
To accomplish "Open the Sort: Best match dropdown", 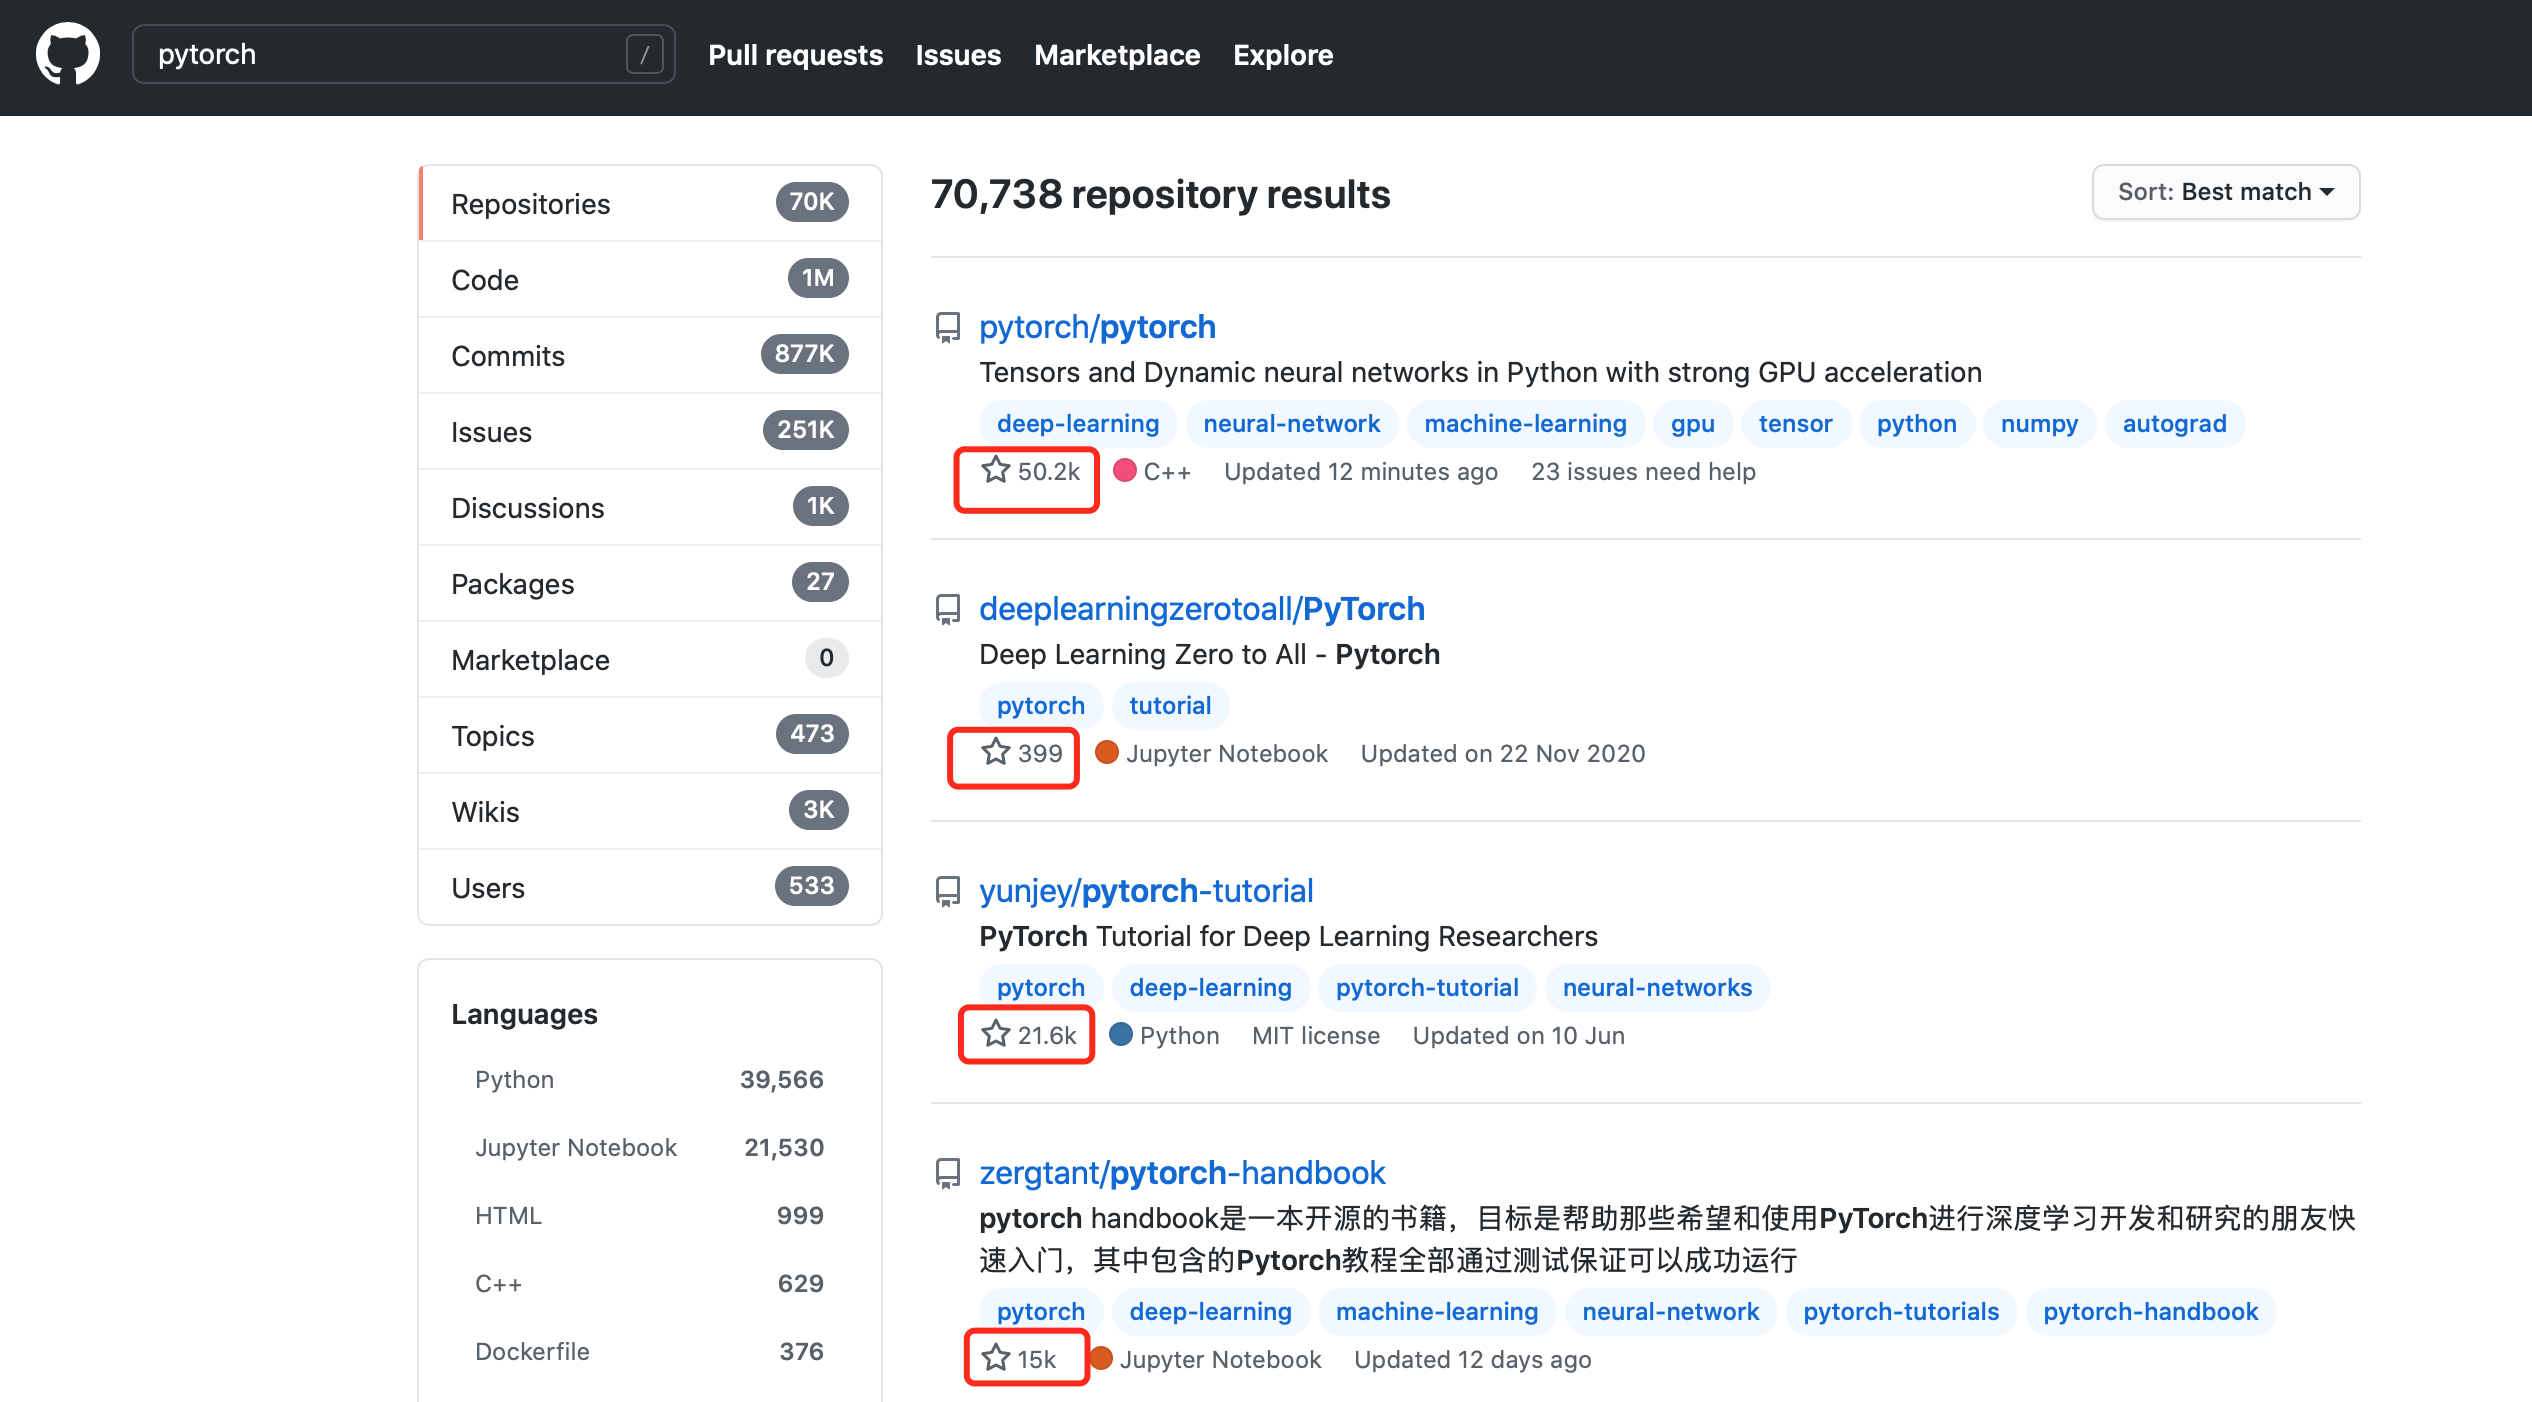I will tap(2226, 192).
